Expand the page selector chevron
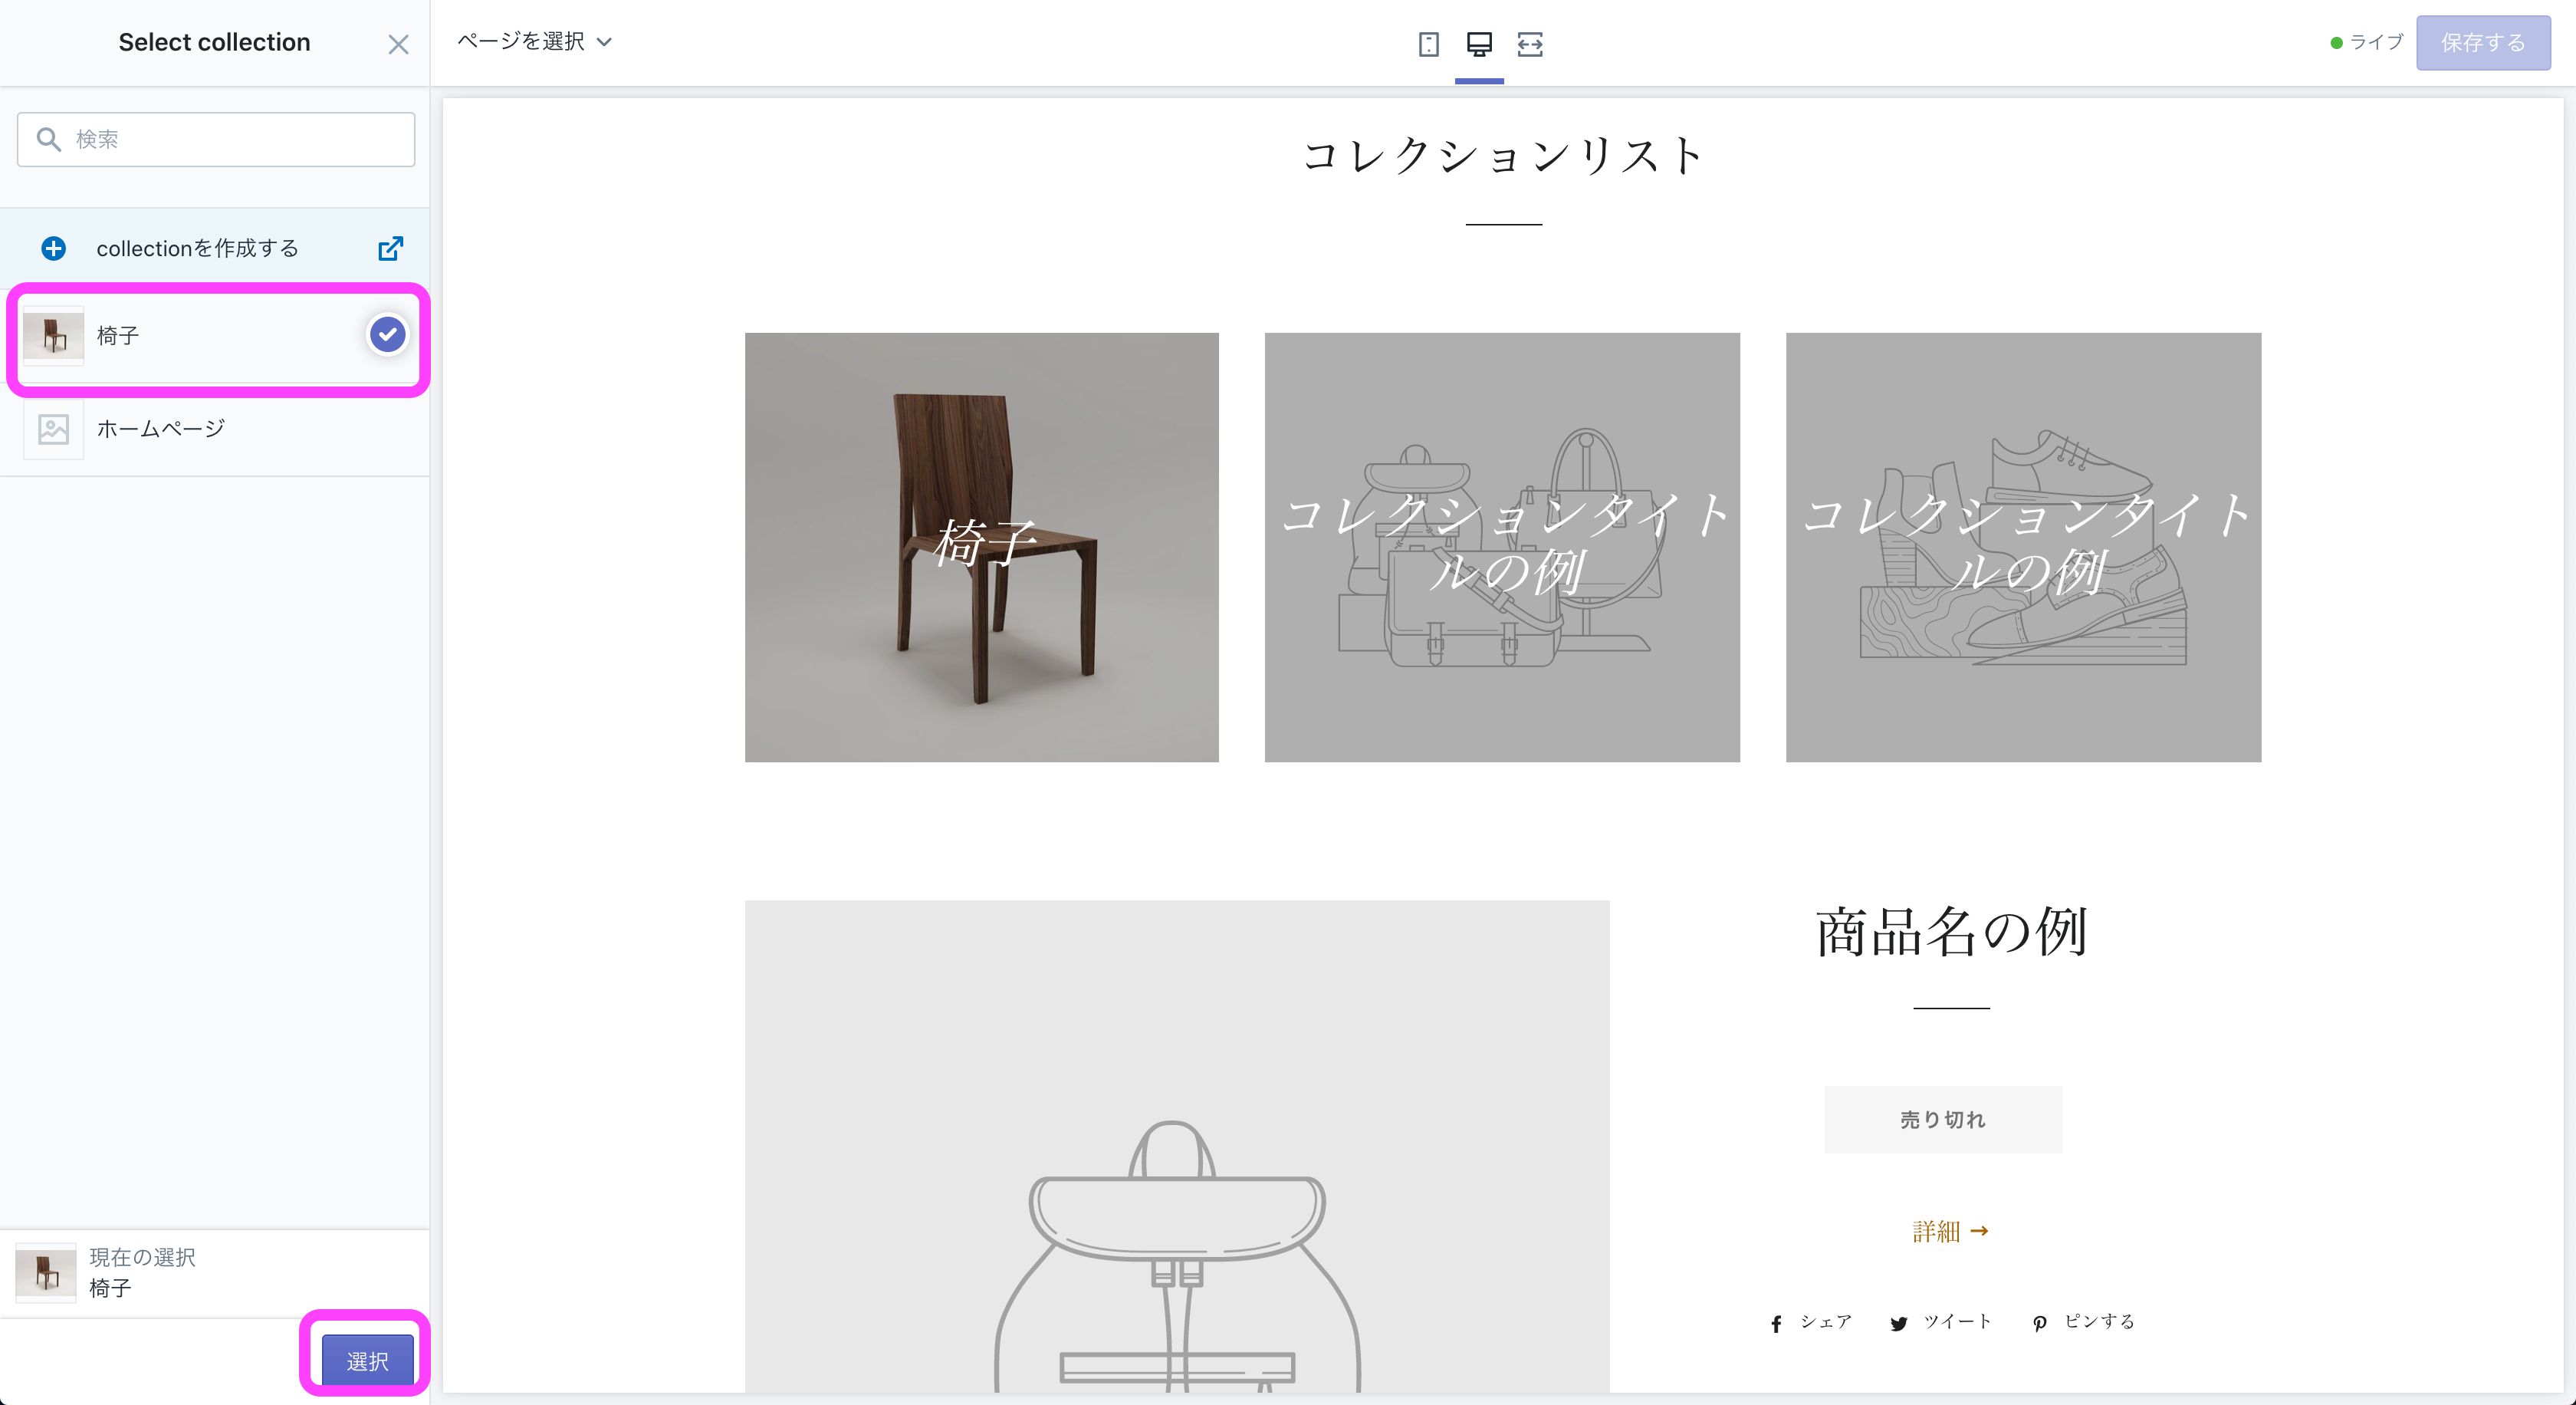The width and height of the screenshot is (2576, 1405). pos(604,42)
